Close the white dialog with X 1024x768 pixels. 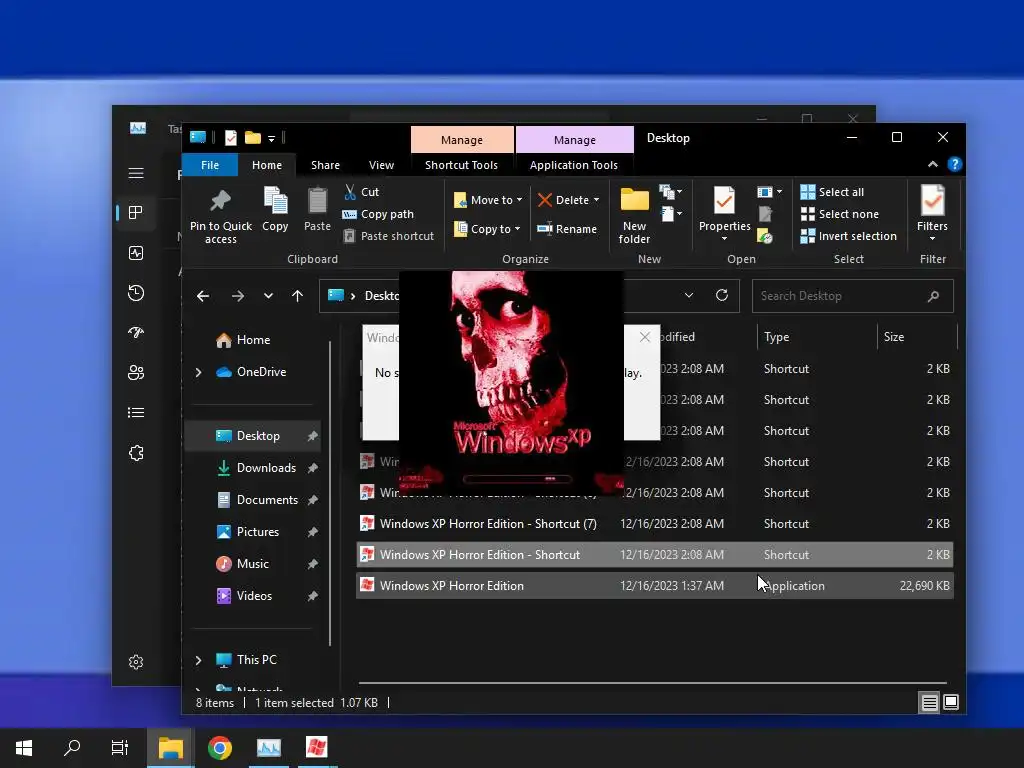[x=645, y=337]
